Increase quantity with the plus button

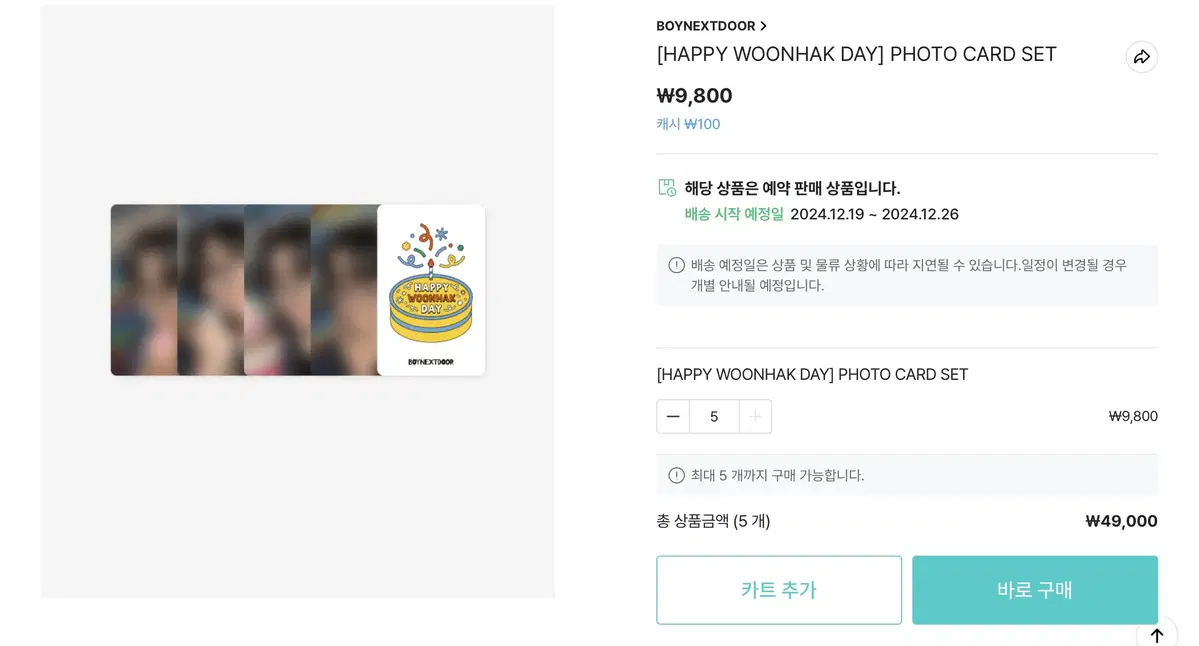point(755,417)
